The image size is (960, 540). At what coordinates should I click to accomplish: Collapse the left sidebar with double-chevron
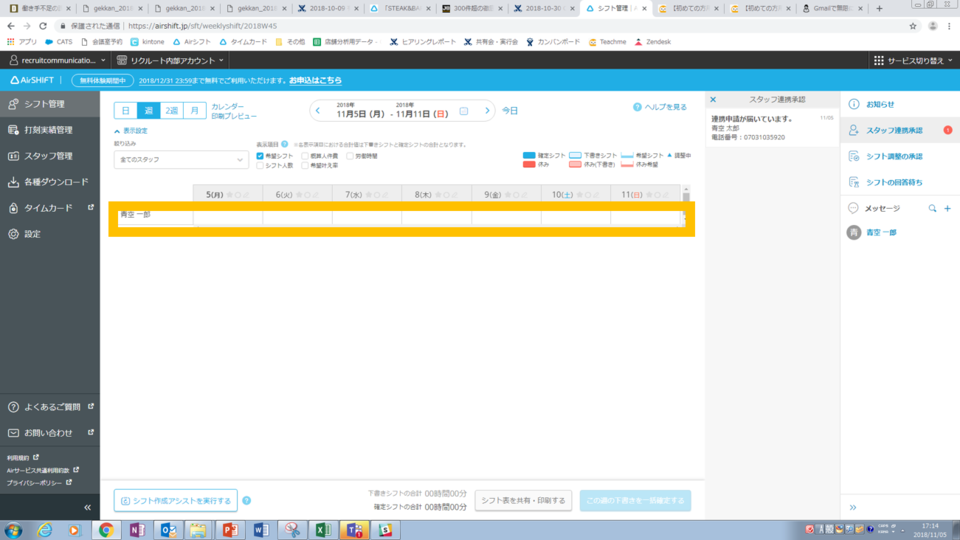(87, 508)
